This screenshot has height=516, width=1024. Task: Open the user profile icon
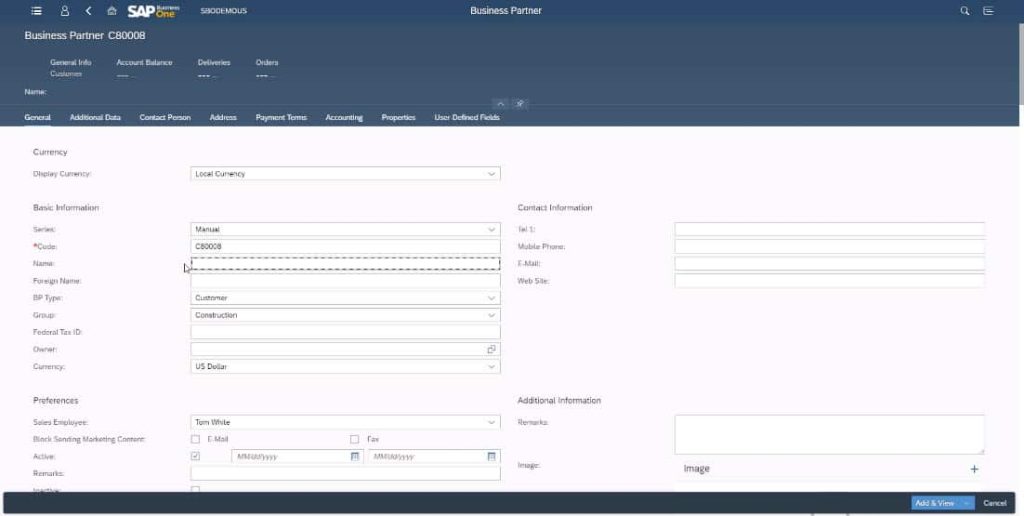pos(65,10)
